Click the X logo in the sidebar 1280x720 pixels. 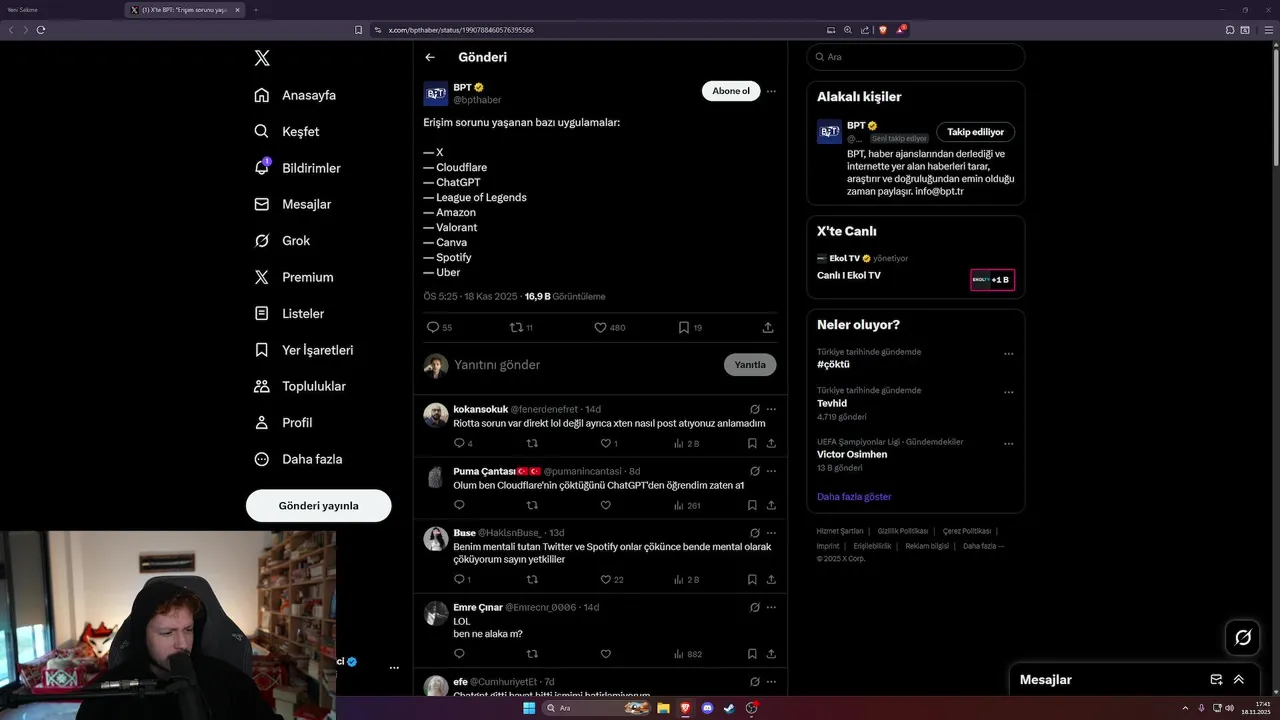coord(262,58)
